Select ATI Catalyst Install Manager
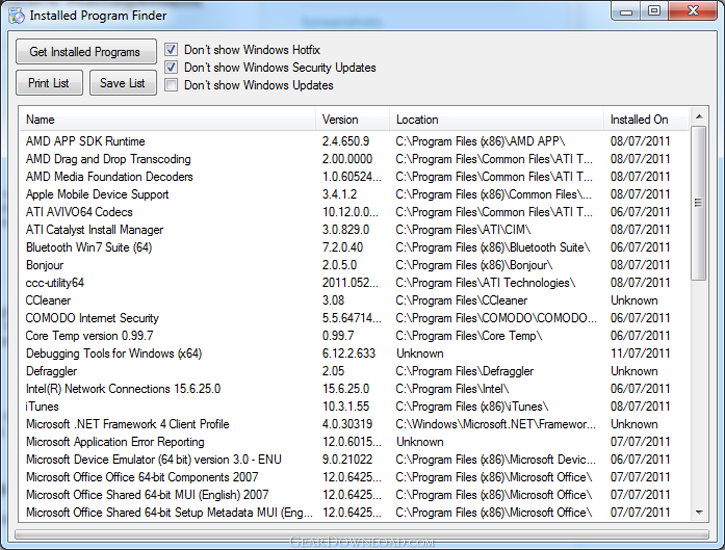725x550 pixels. pyautogui.click(x=355, y=230)
